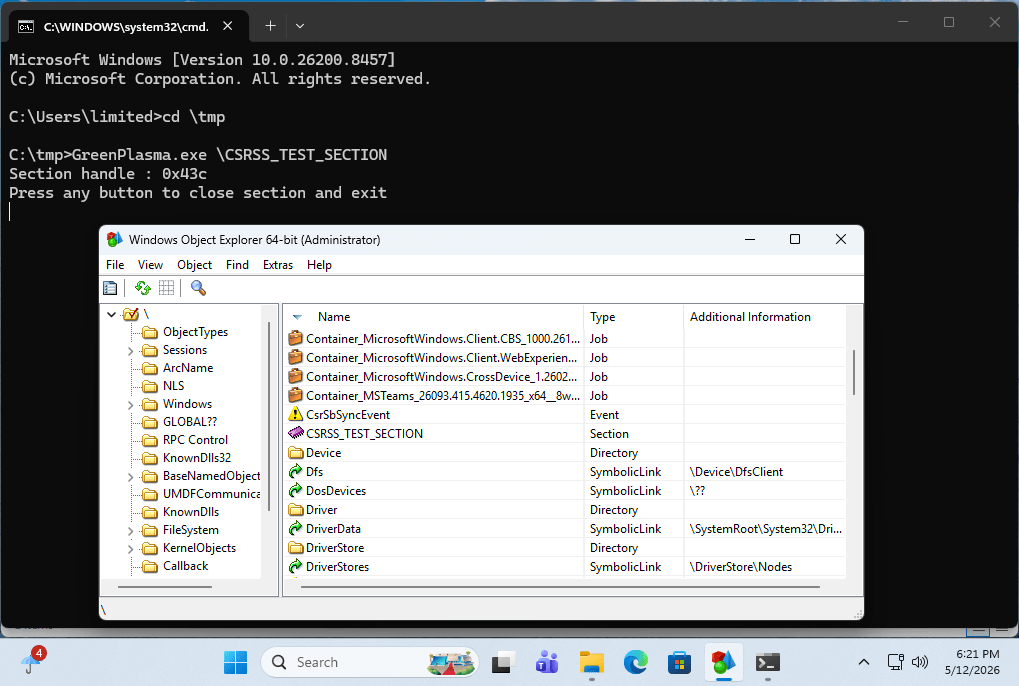
Task: Click the ObjectTypes folder icon in tree
Action: coord(150,333)
